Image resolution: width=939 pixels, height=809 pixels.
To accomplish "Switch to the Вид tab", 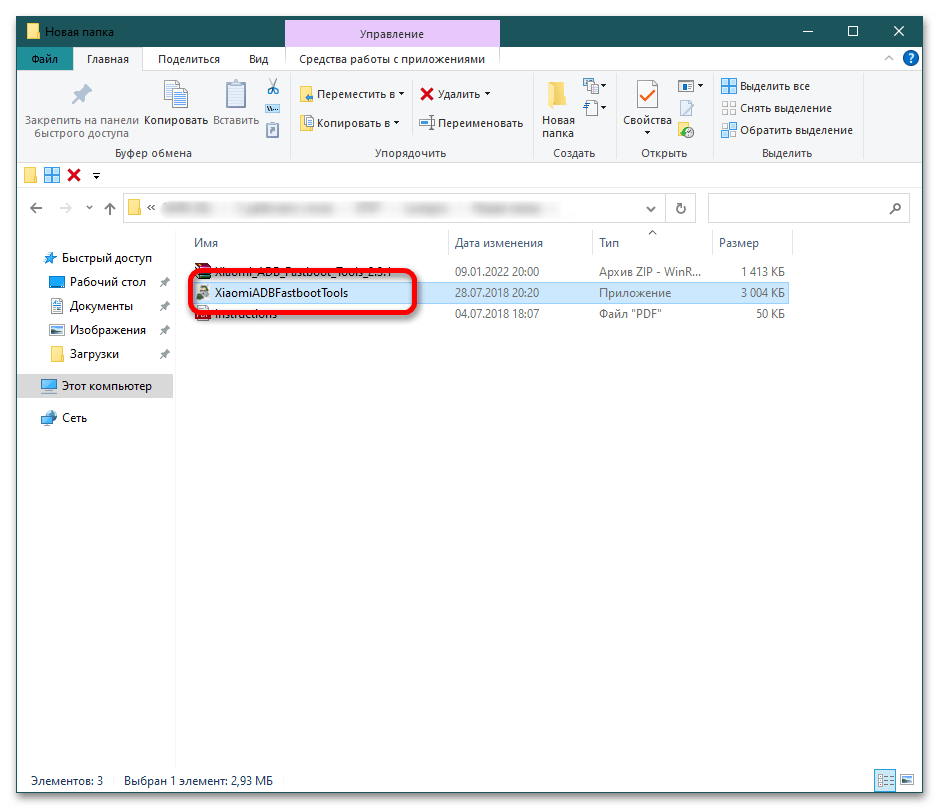I will coord(259,59).
